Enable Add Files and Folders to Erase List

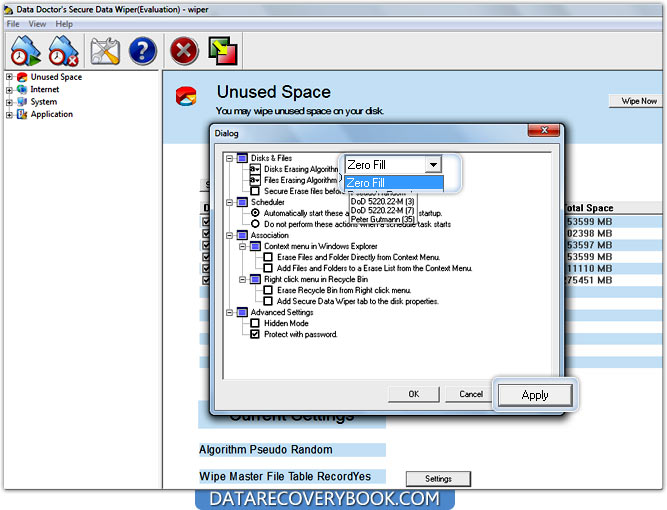268,268
